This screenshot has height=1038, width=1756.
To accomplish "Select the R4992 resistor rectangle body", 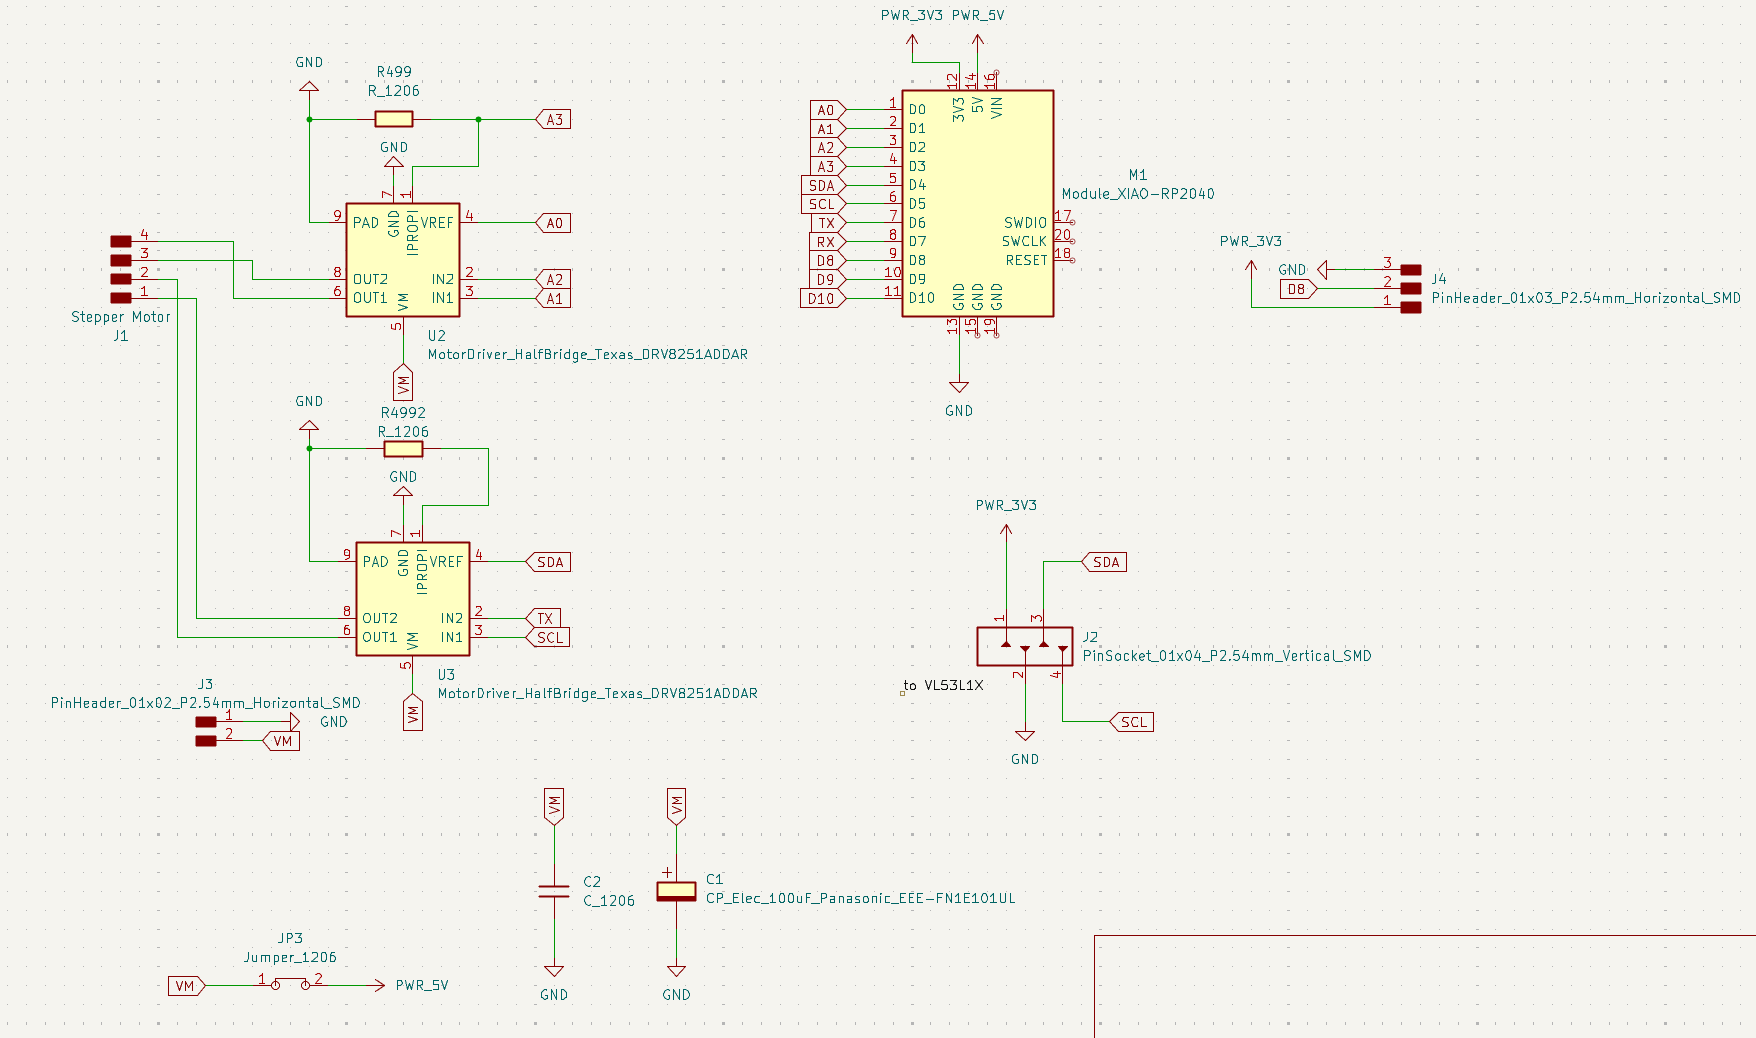I will 404,449.
